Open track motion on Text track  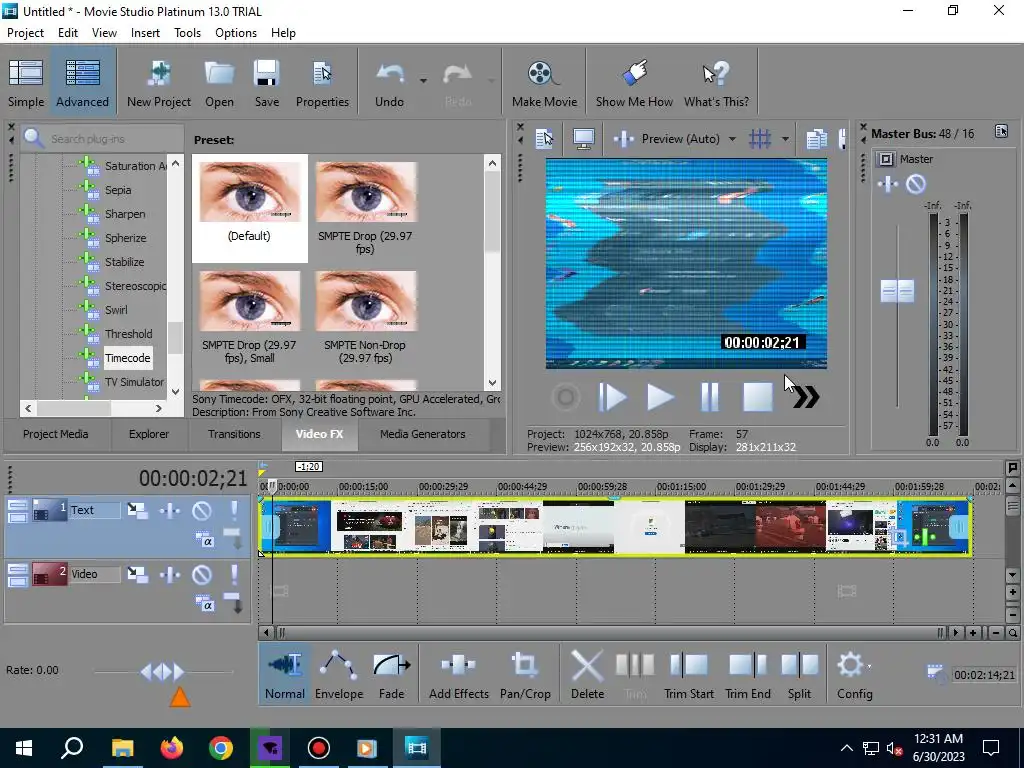click(137, 510)
